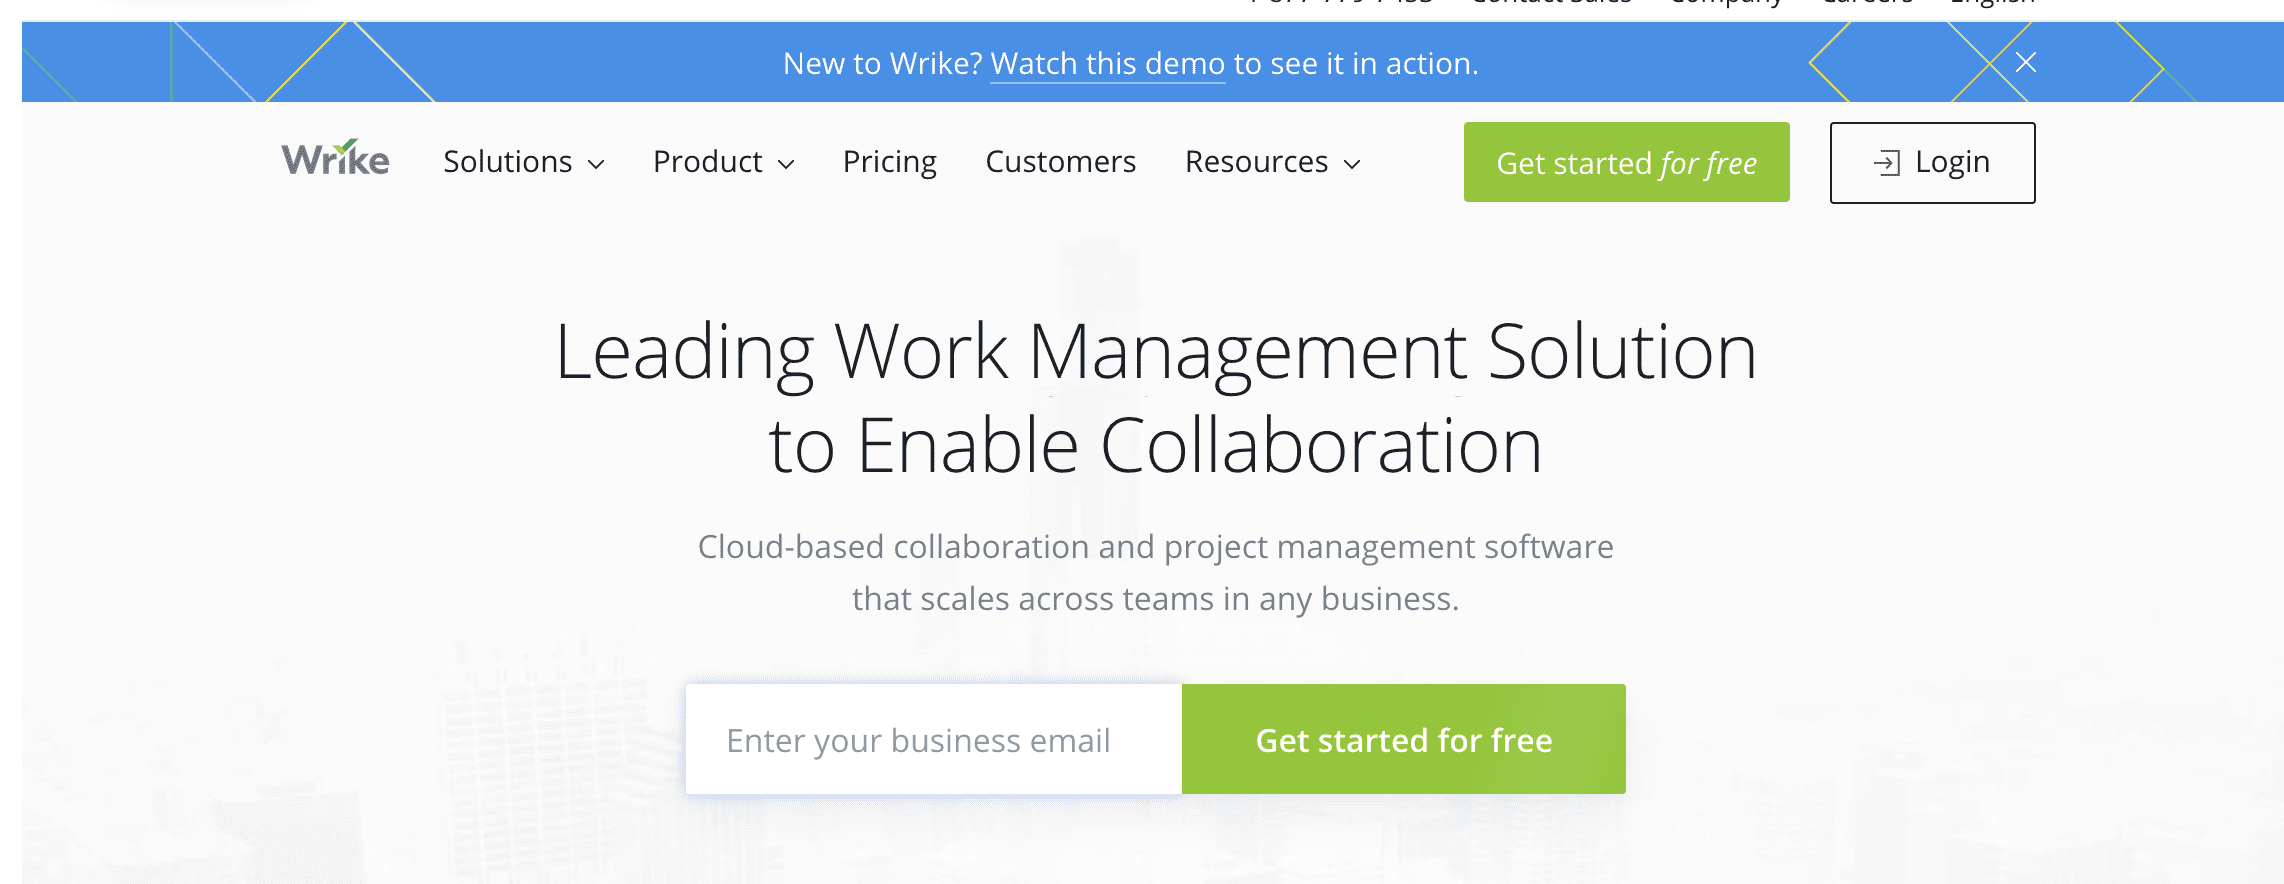Screen dimensions: 2284x884
Task: Click the Get started for free button beside the email field
Action: click(1404, 739)
